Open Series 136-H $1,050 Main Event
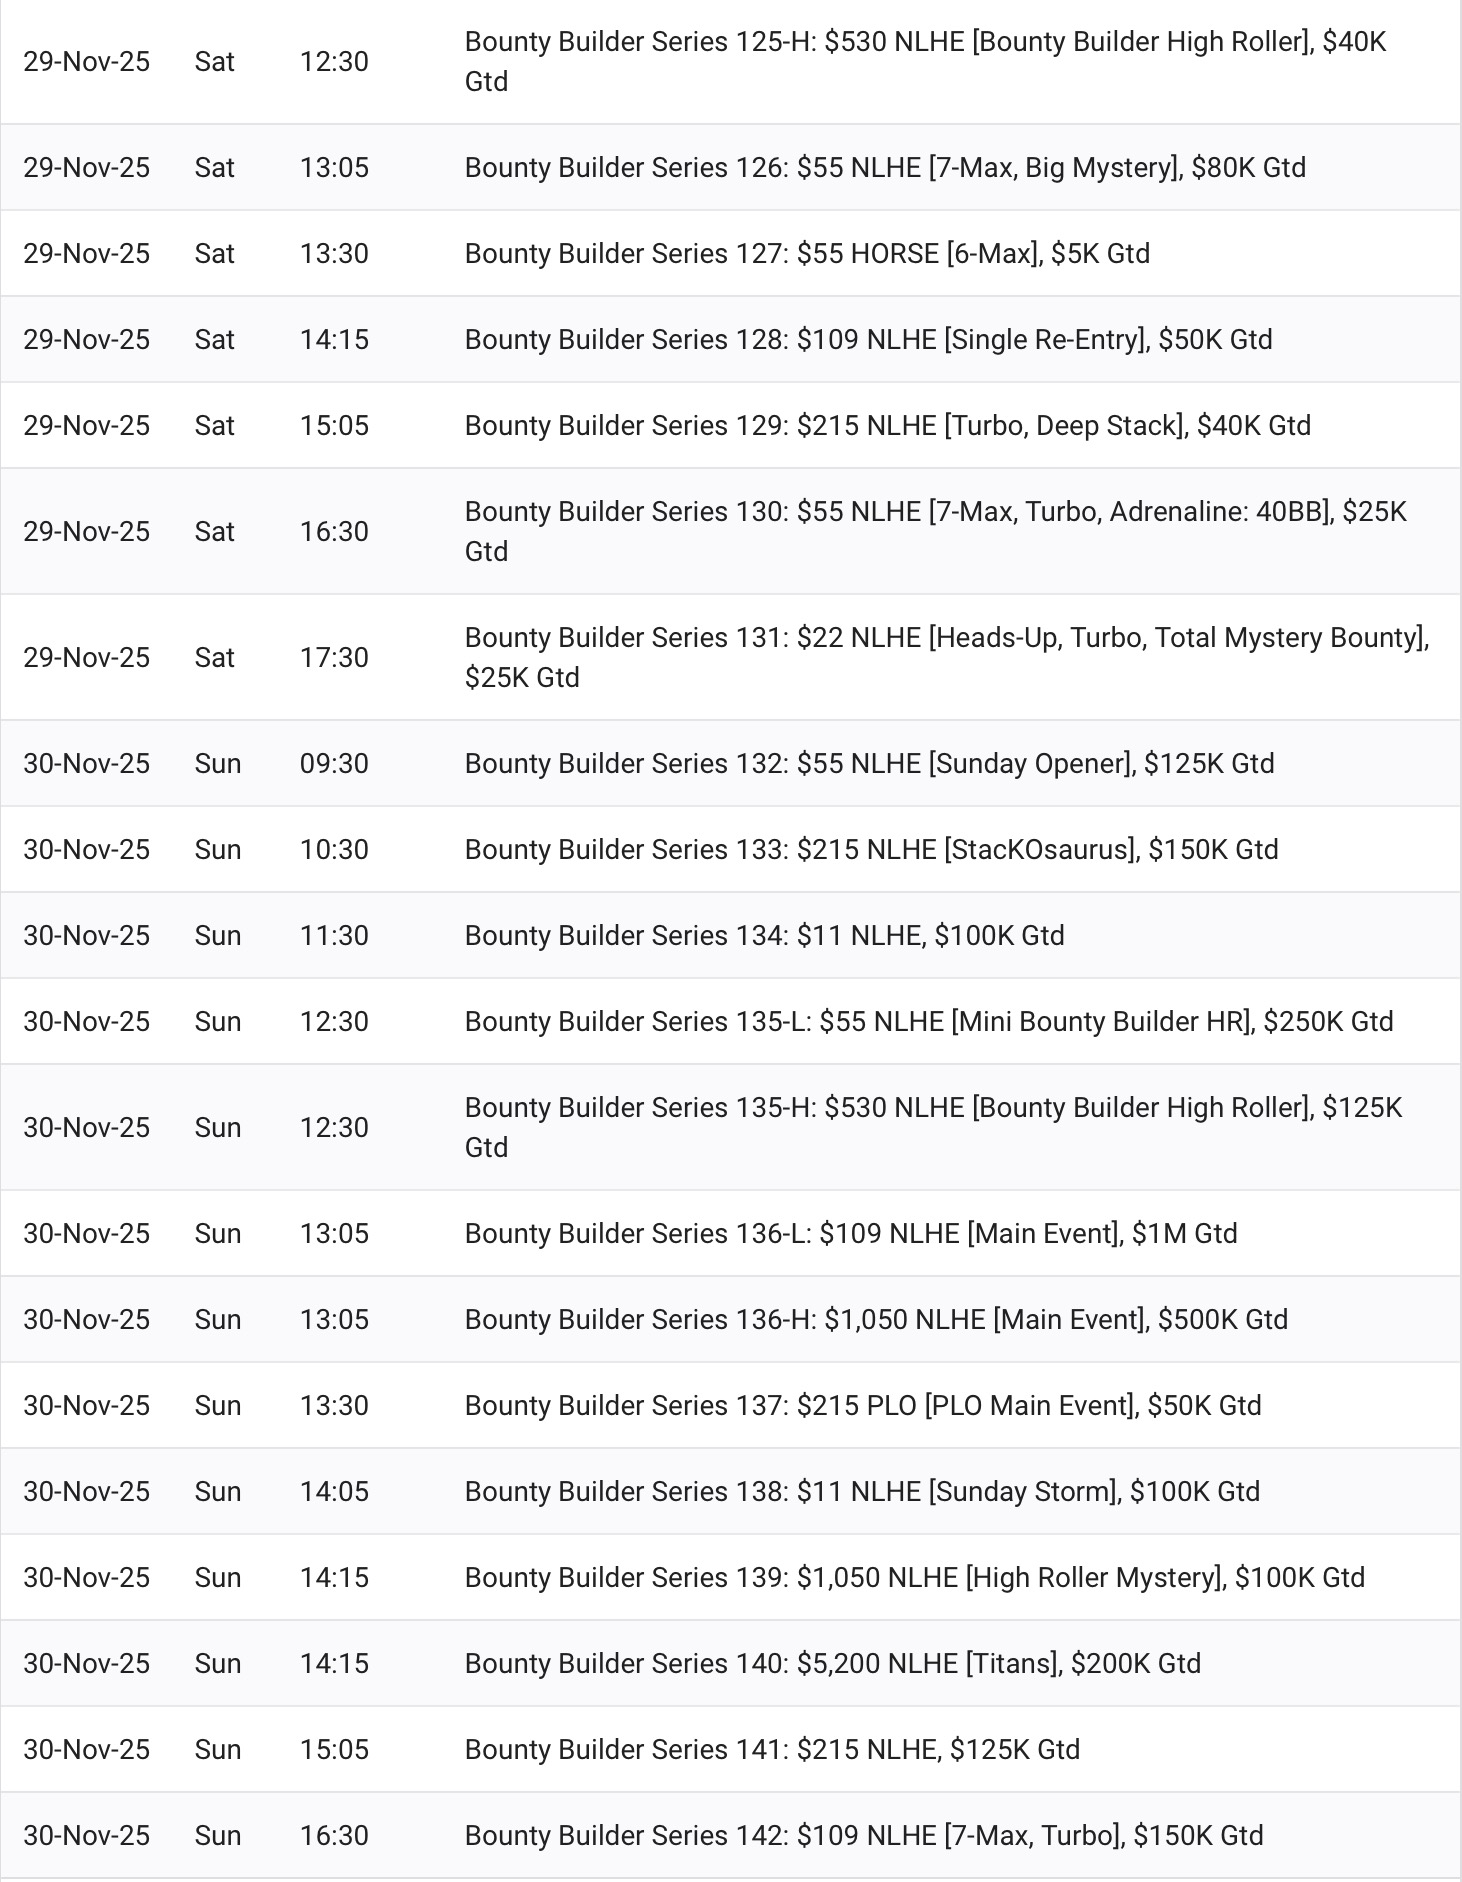The image size is (1462, 1882). click(x=876, y=1319)
